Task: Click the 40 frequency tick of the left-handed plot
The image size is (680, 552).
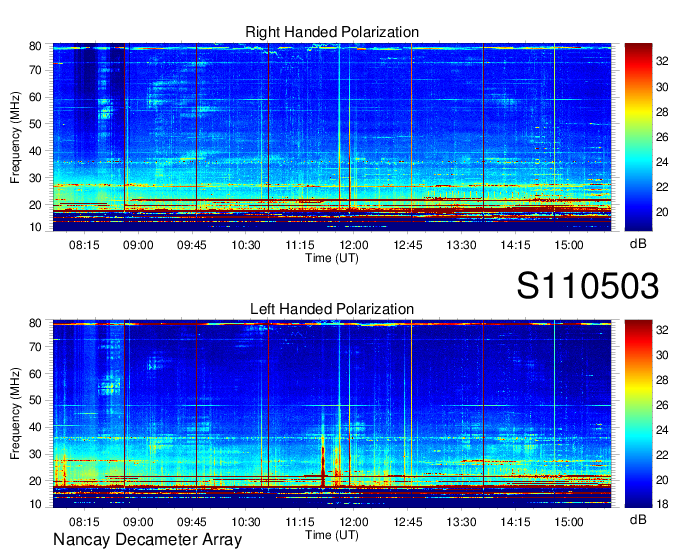Action: point(35,427)
